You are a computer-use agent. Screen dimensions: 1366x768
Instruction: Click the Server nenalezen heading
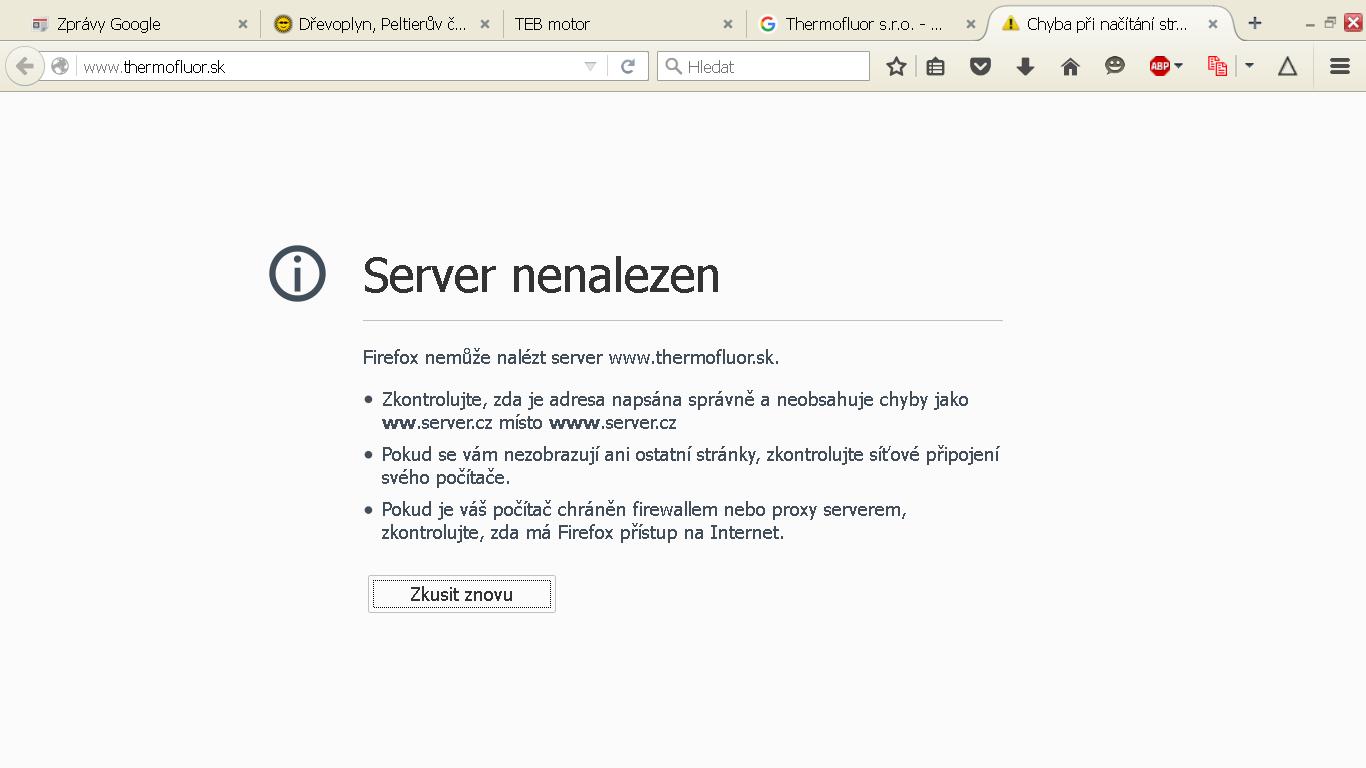point(541,275)
